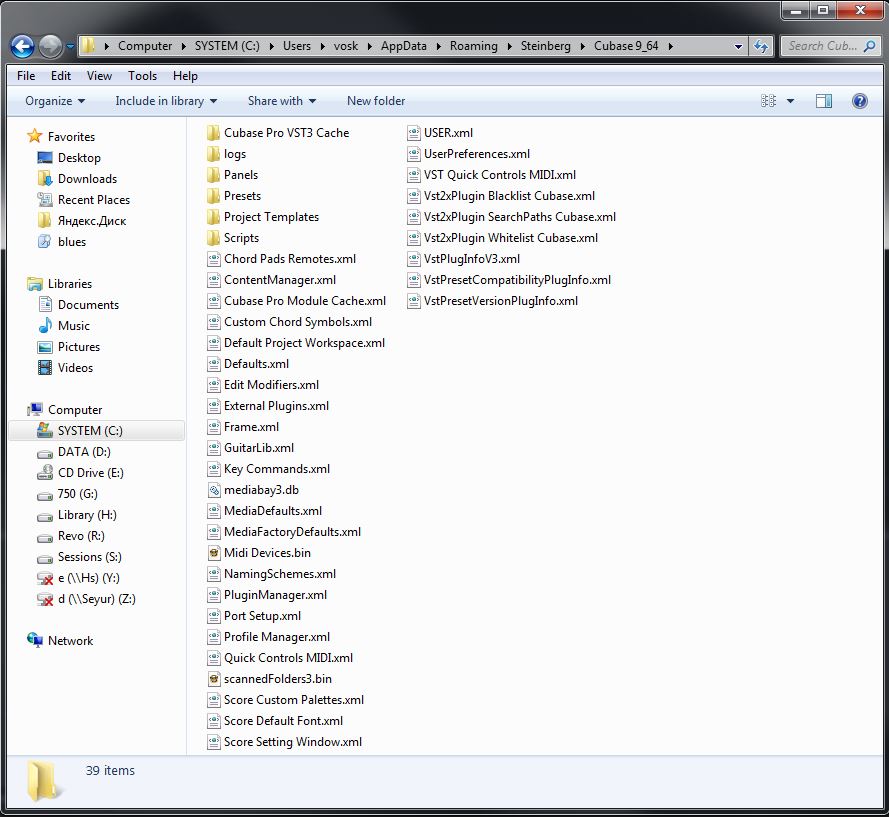Click the Presets folder icon

(x=213, y=196)
